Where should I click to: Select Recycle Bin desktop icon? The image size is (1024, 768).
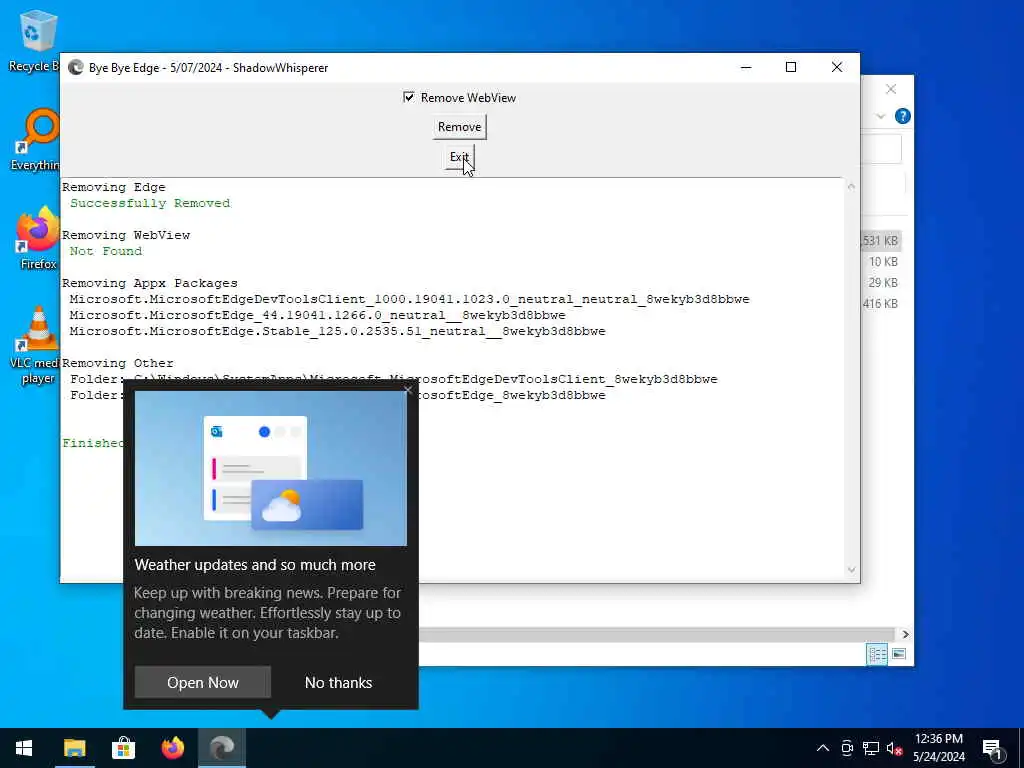coord(37,40)
